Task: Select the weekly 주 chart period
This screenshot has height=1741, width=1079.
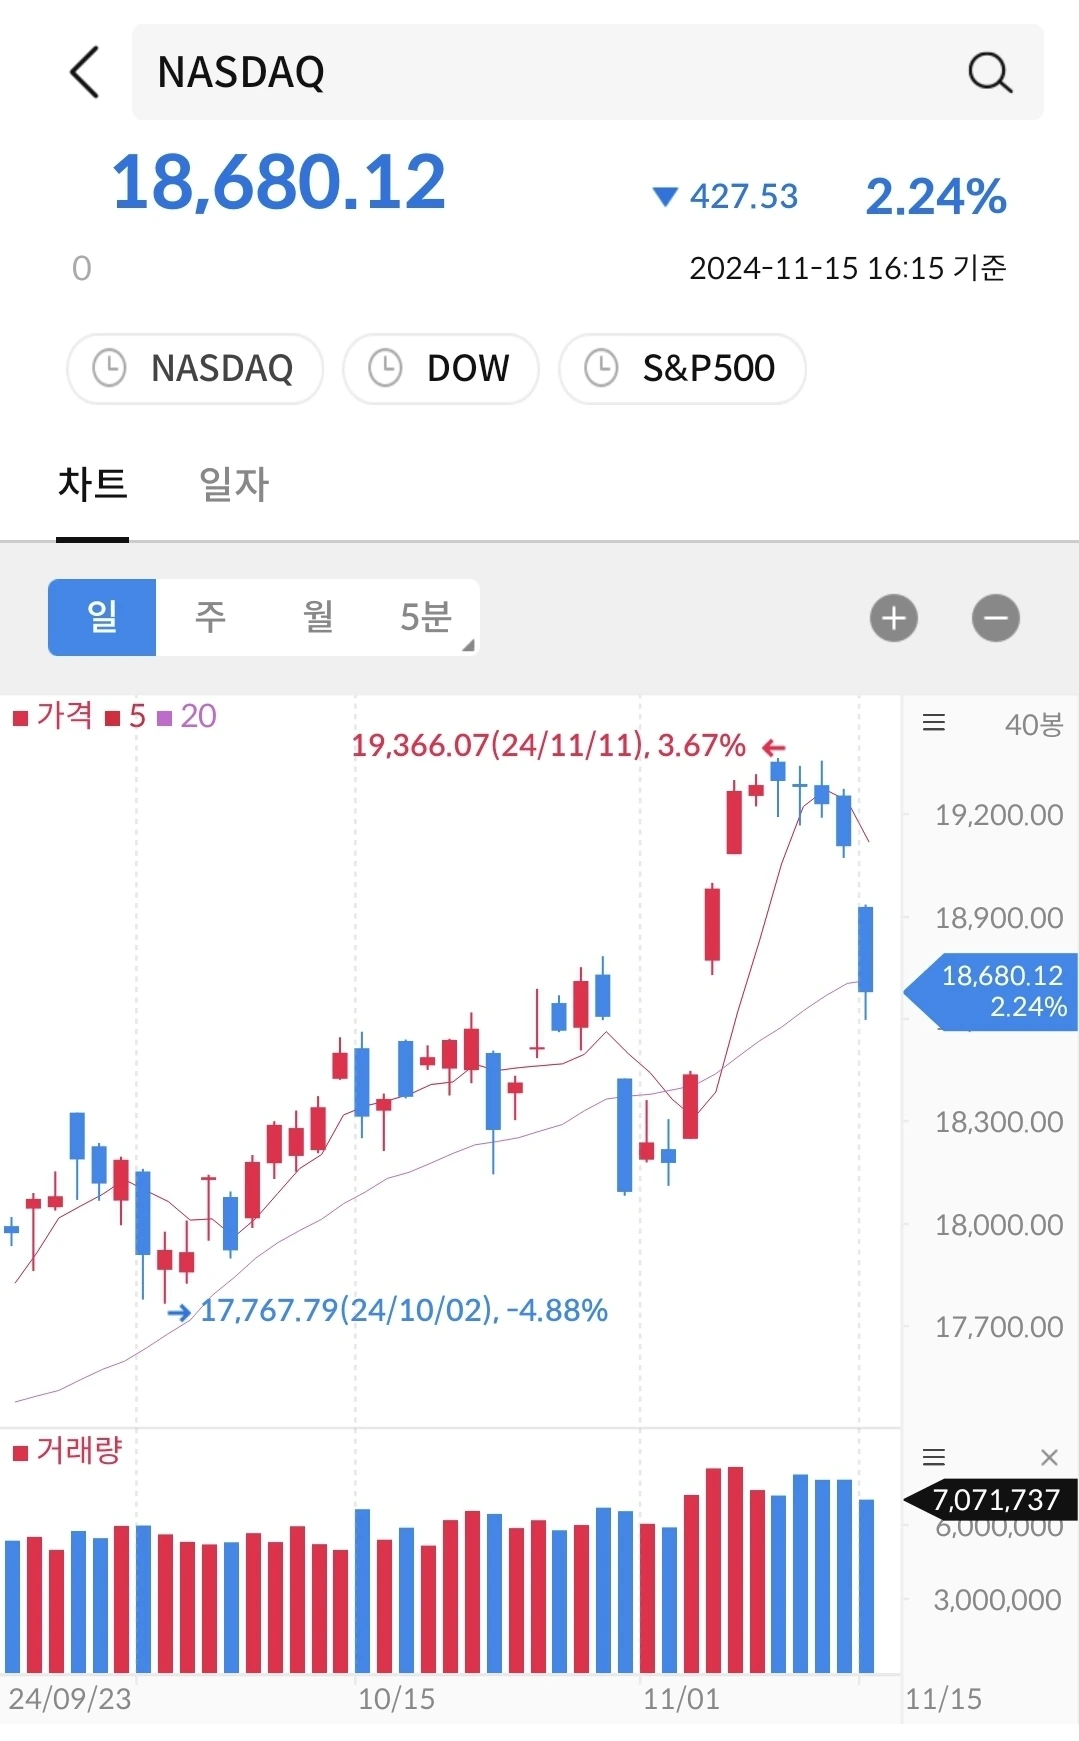Action: 210,617
